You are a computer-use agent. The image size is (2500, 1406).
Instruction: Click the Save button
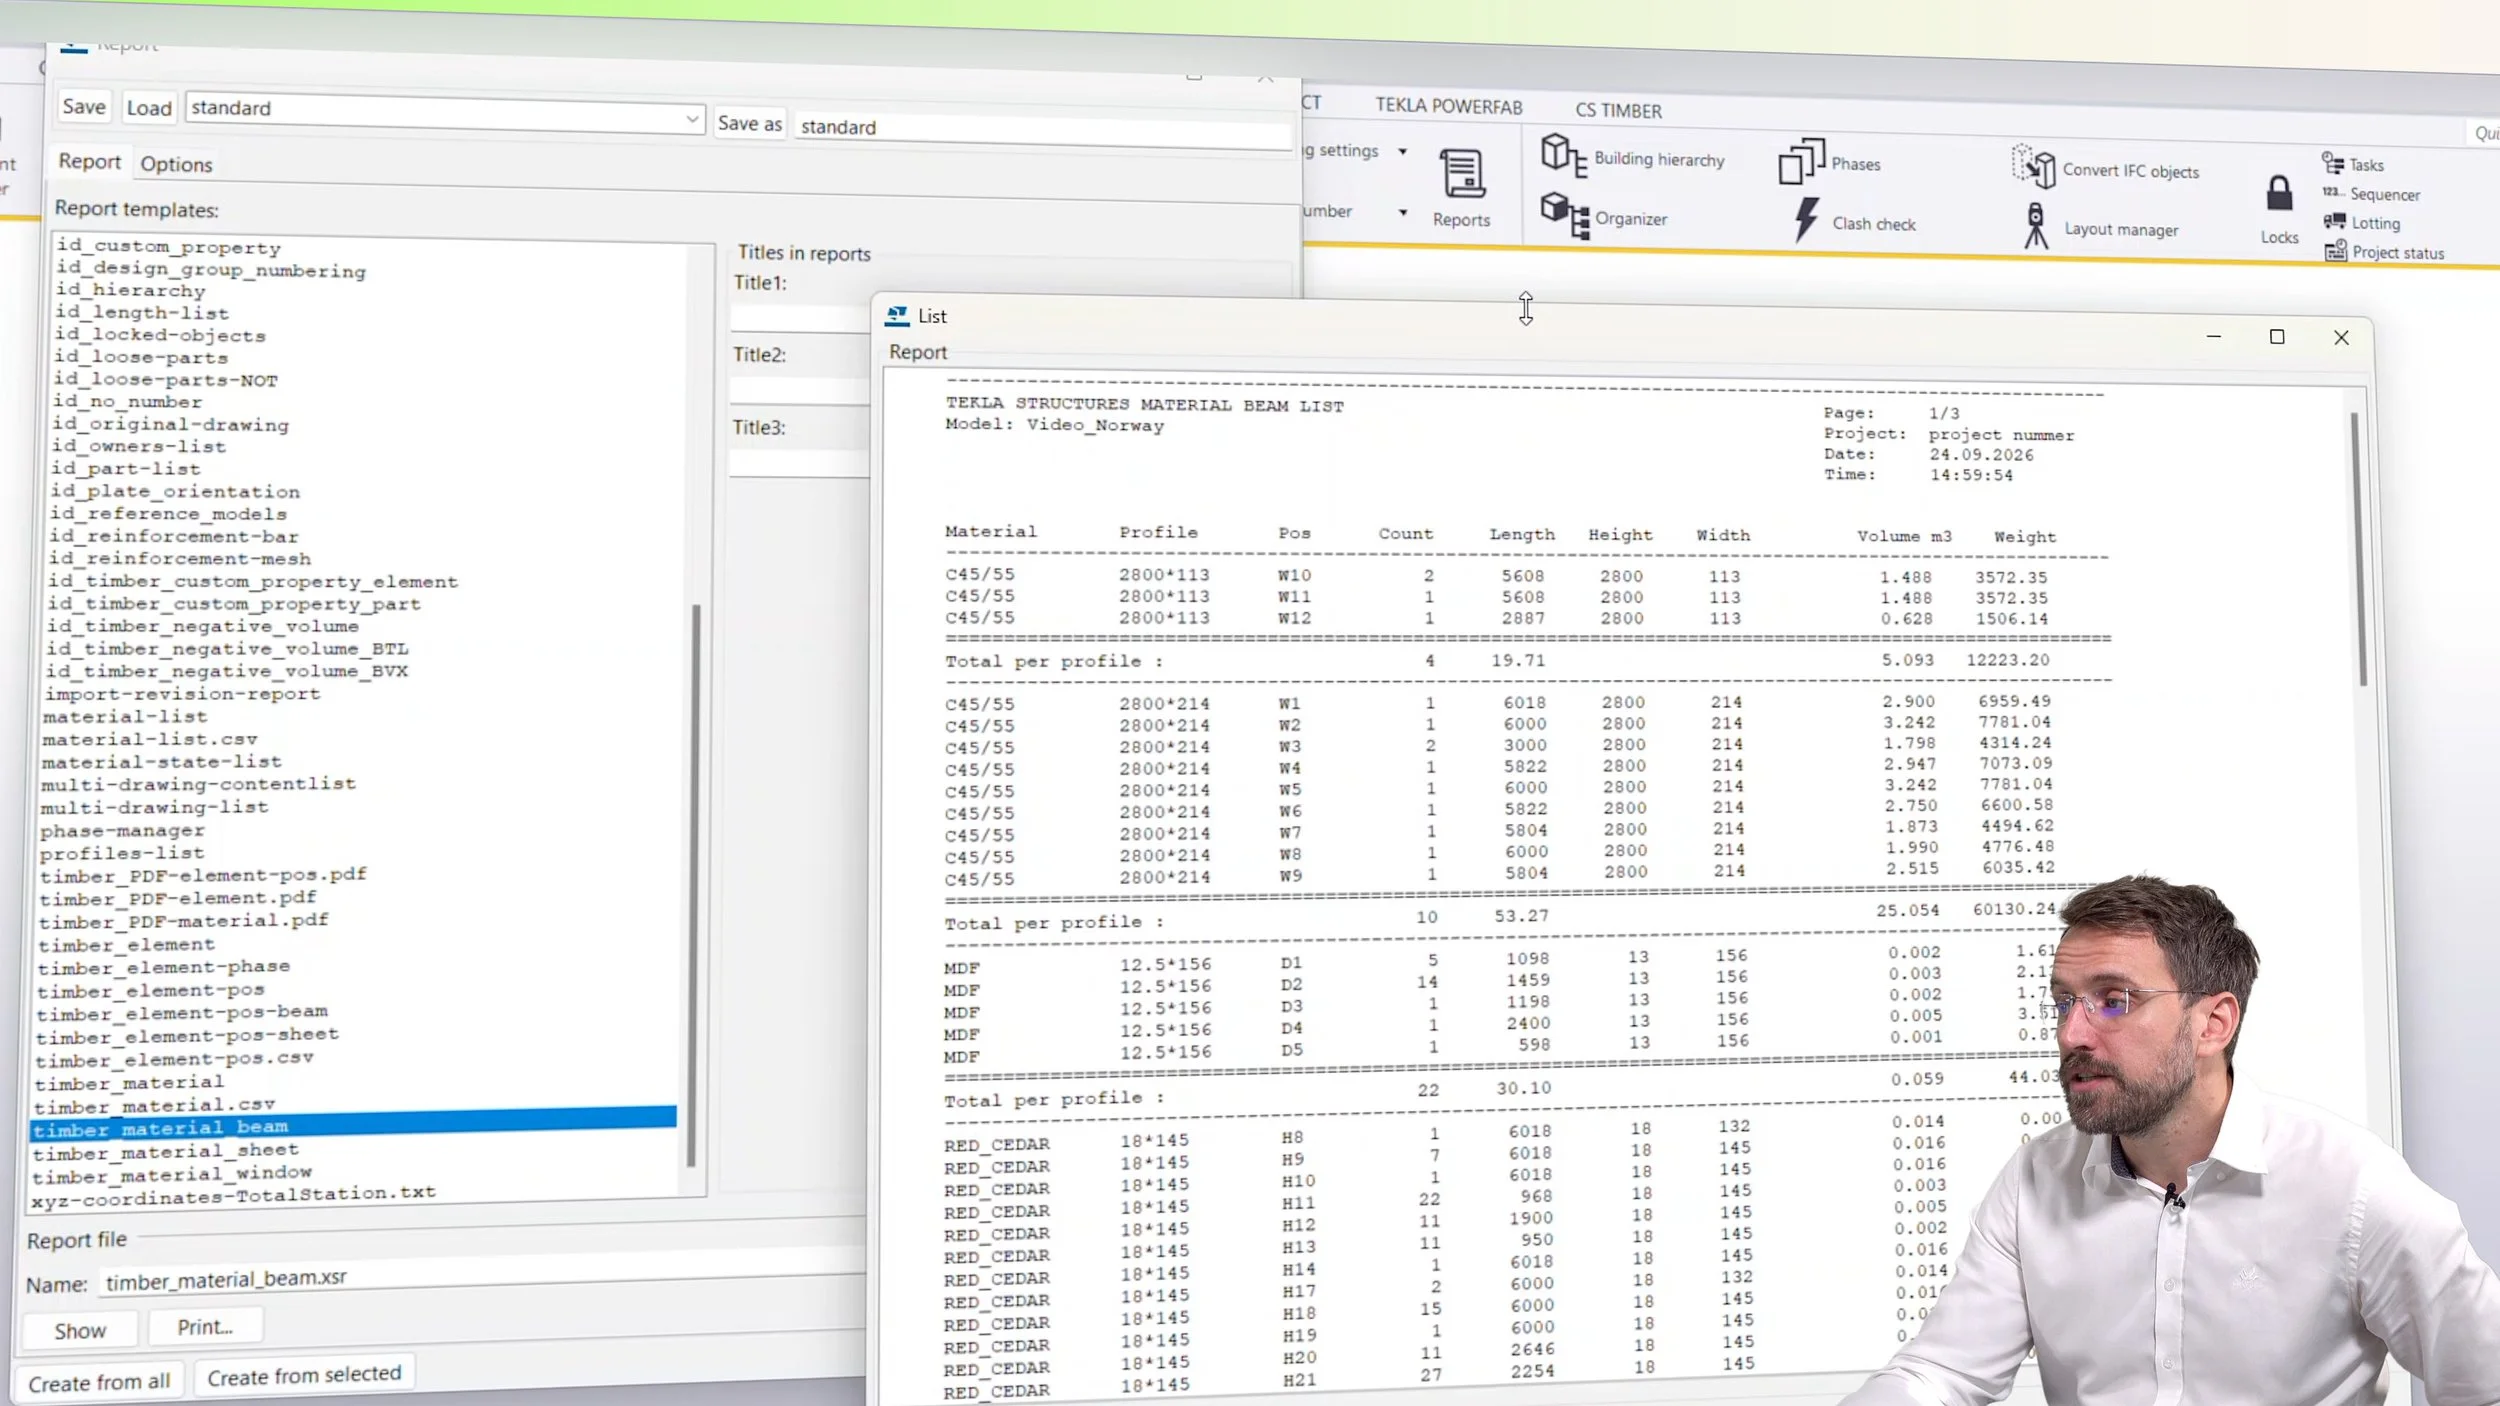coord(83,106)
